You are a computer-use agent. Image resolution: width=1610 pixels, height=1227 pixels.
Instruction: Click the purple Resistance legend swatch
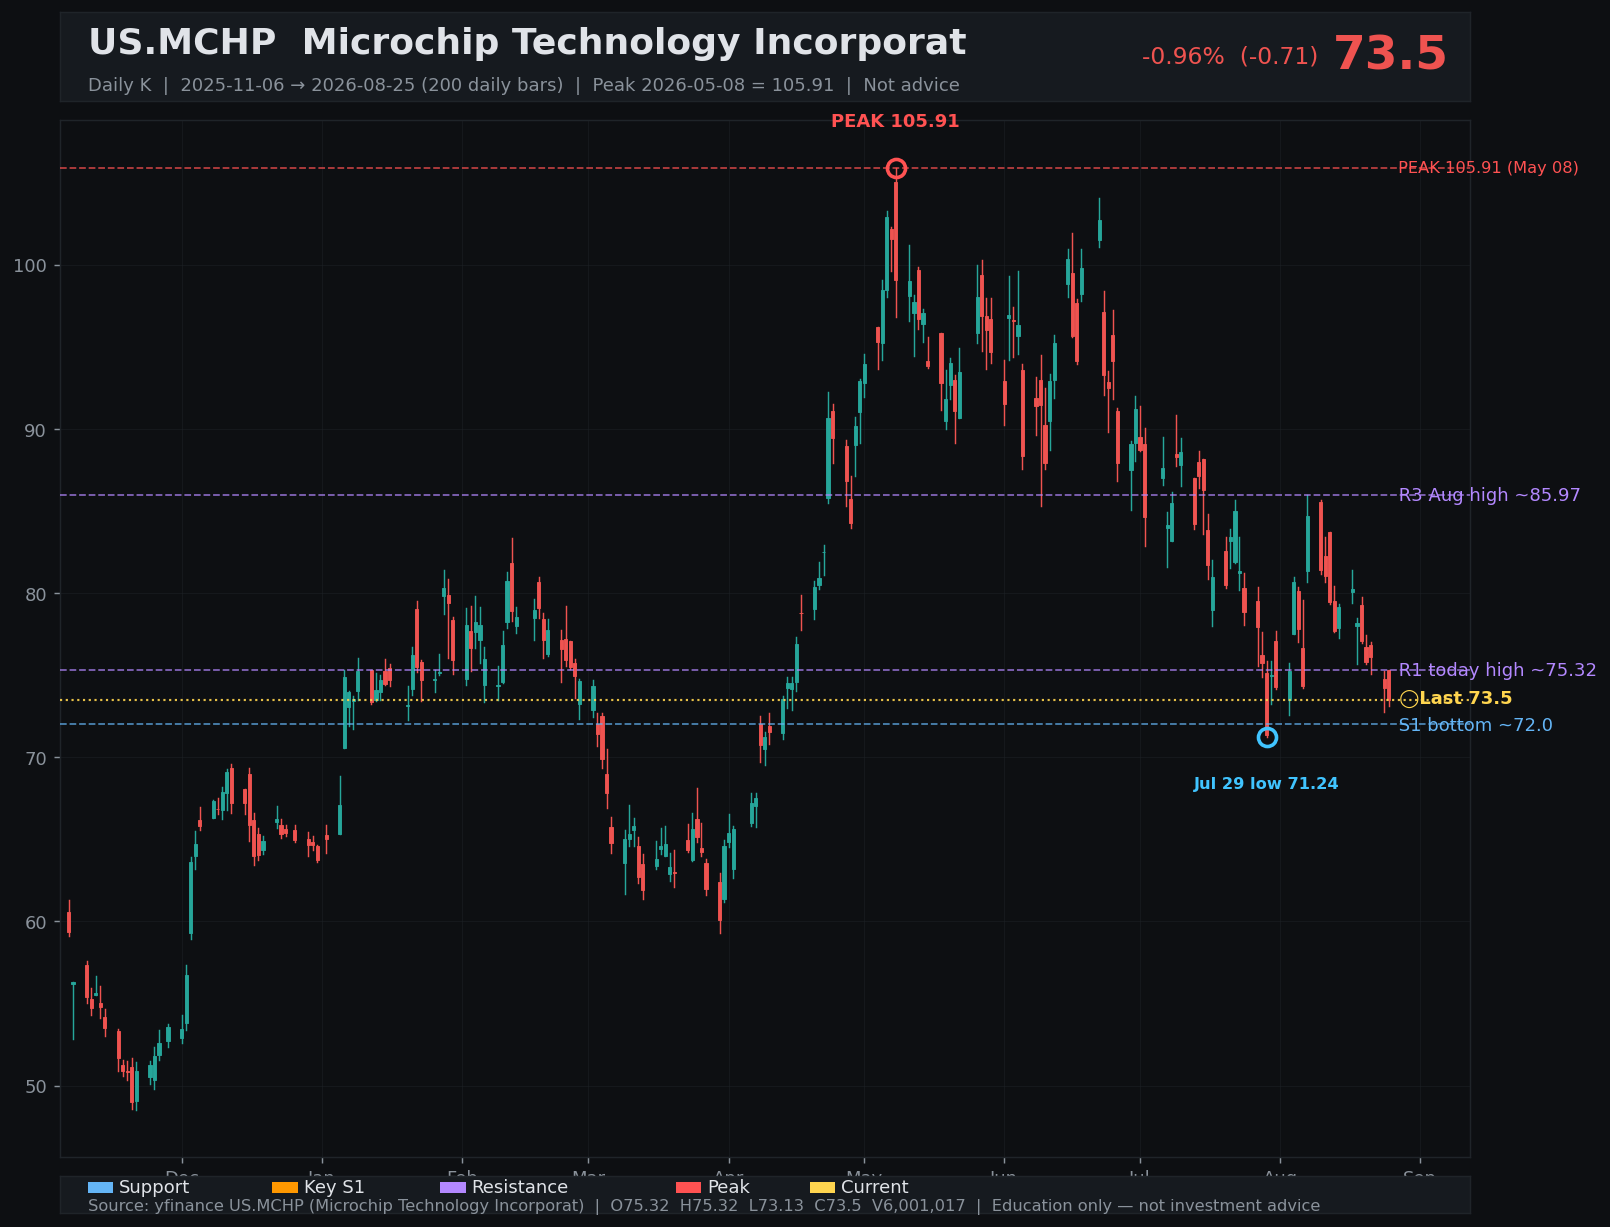click(453, 1187)
